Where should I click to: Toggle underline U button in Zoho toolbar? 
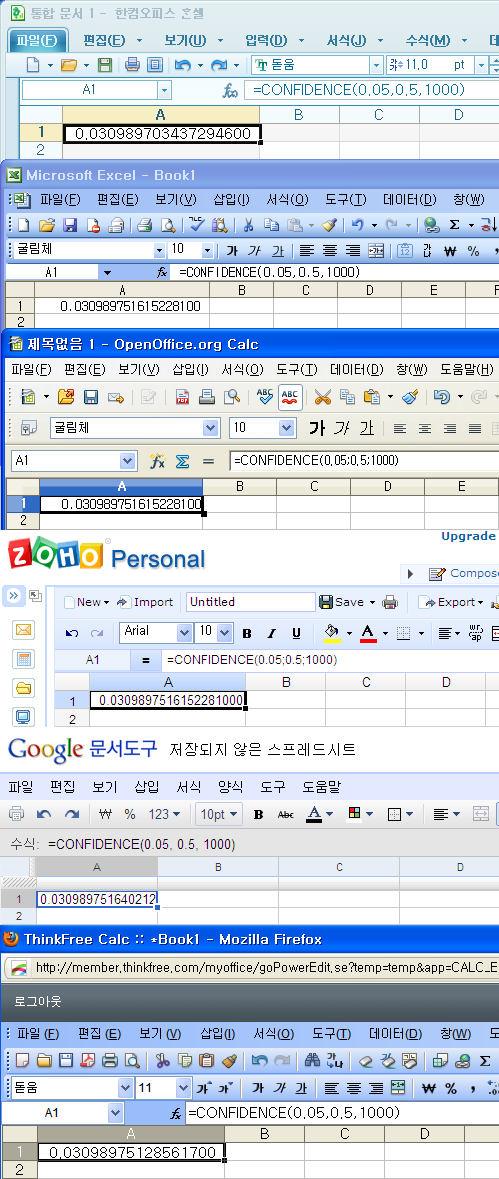coord(296,633)
